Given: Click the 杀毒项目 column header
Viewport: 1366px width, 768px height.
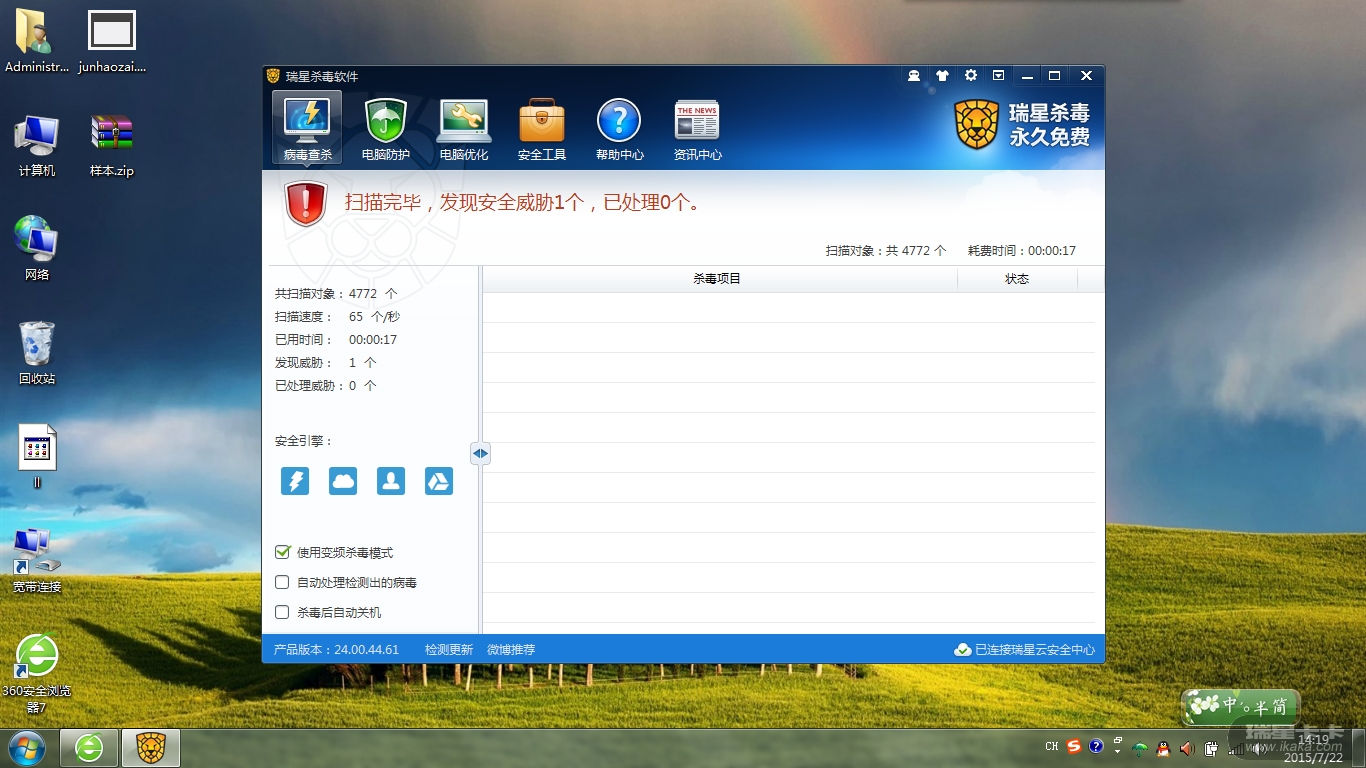Looking at the screenshot, I should [717, 279].
